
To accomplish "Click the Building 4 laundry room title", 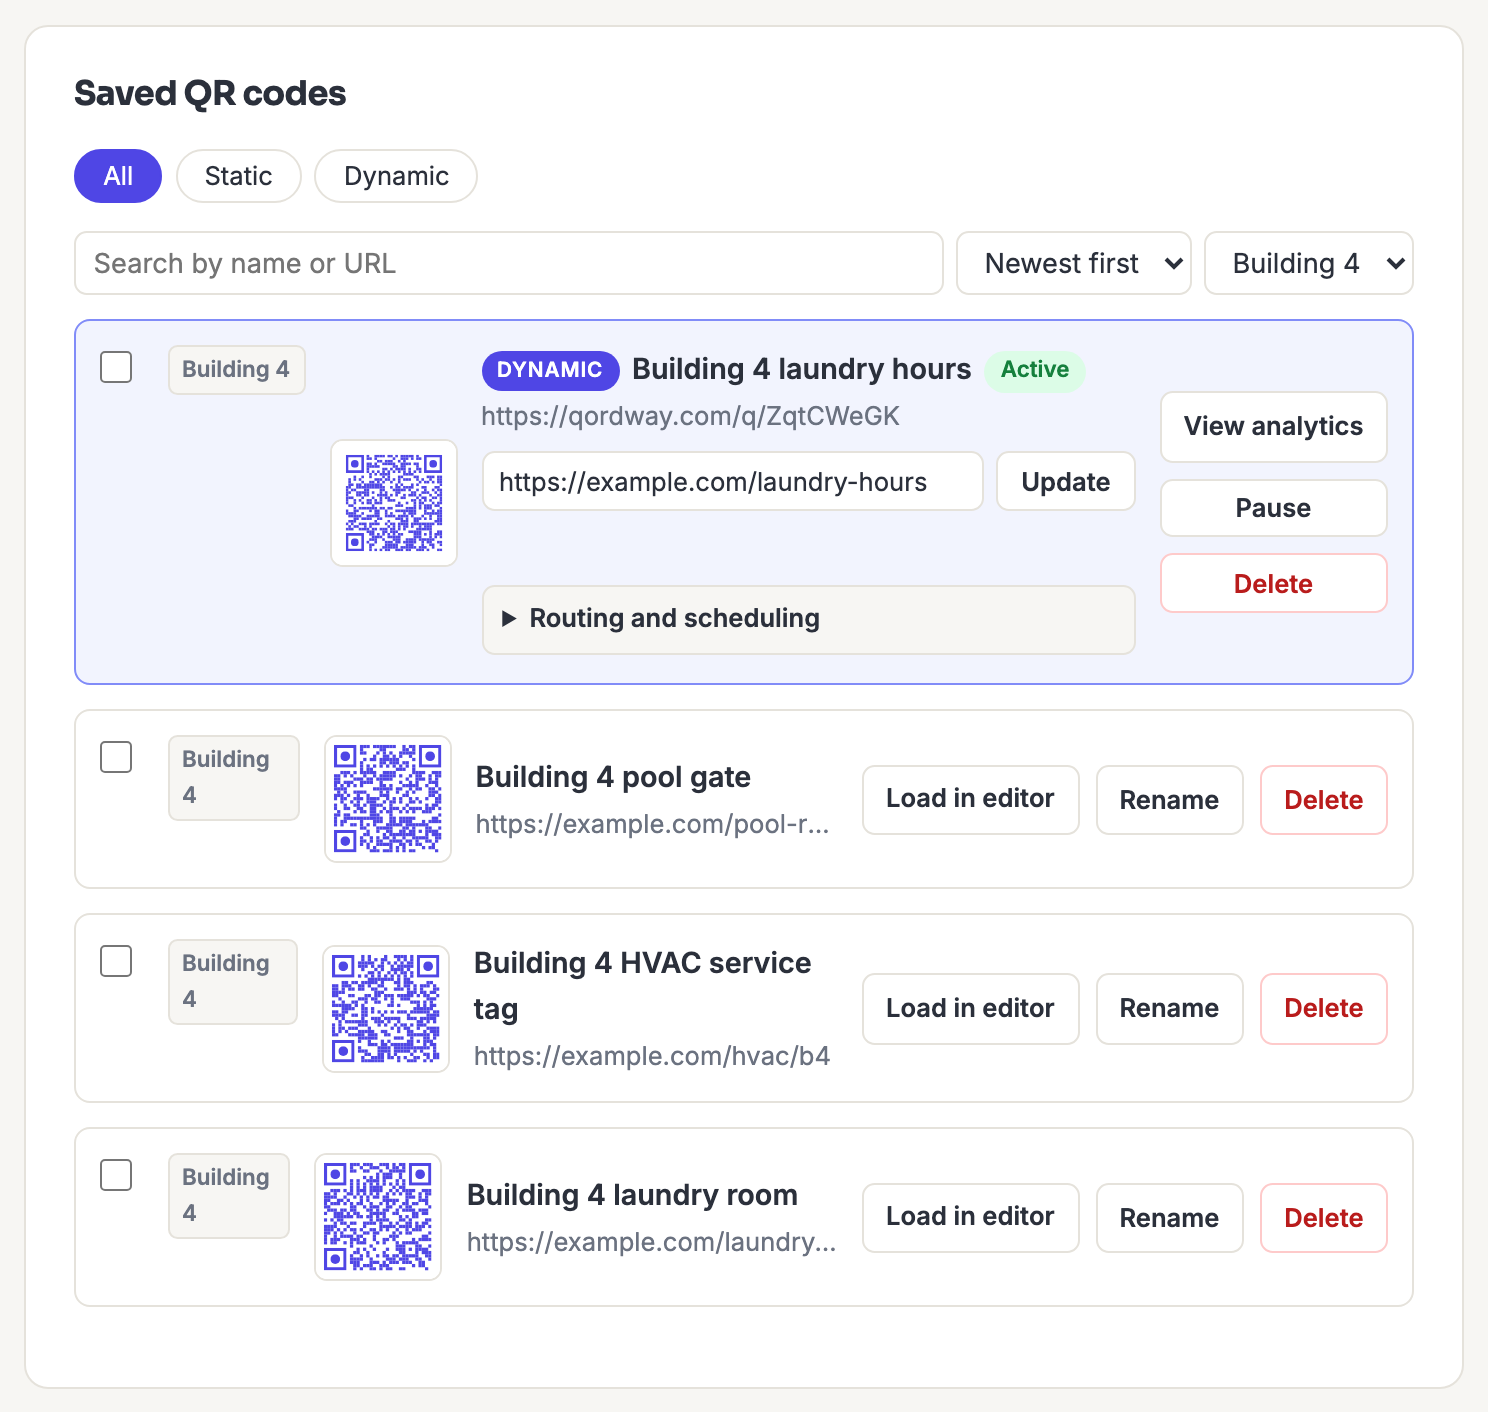I will (x=632, y=1195).
